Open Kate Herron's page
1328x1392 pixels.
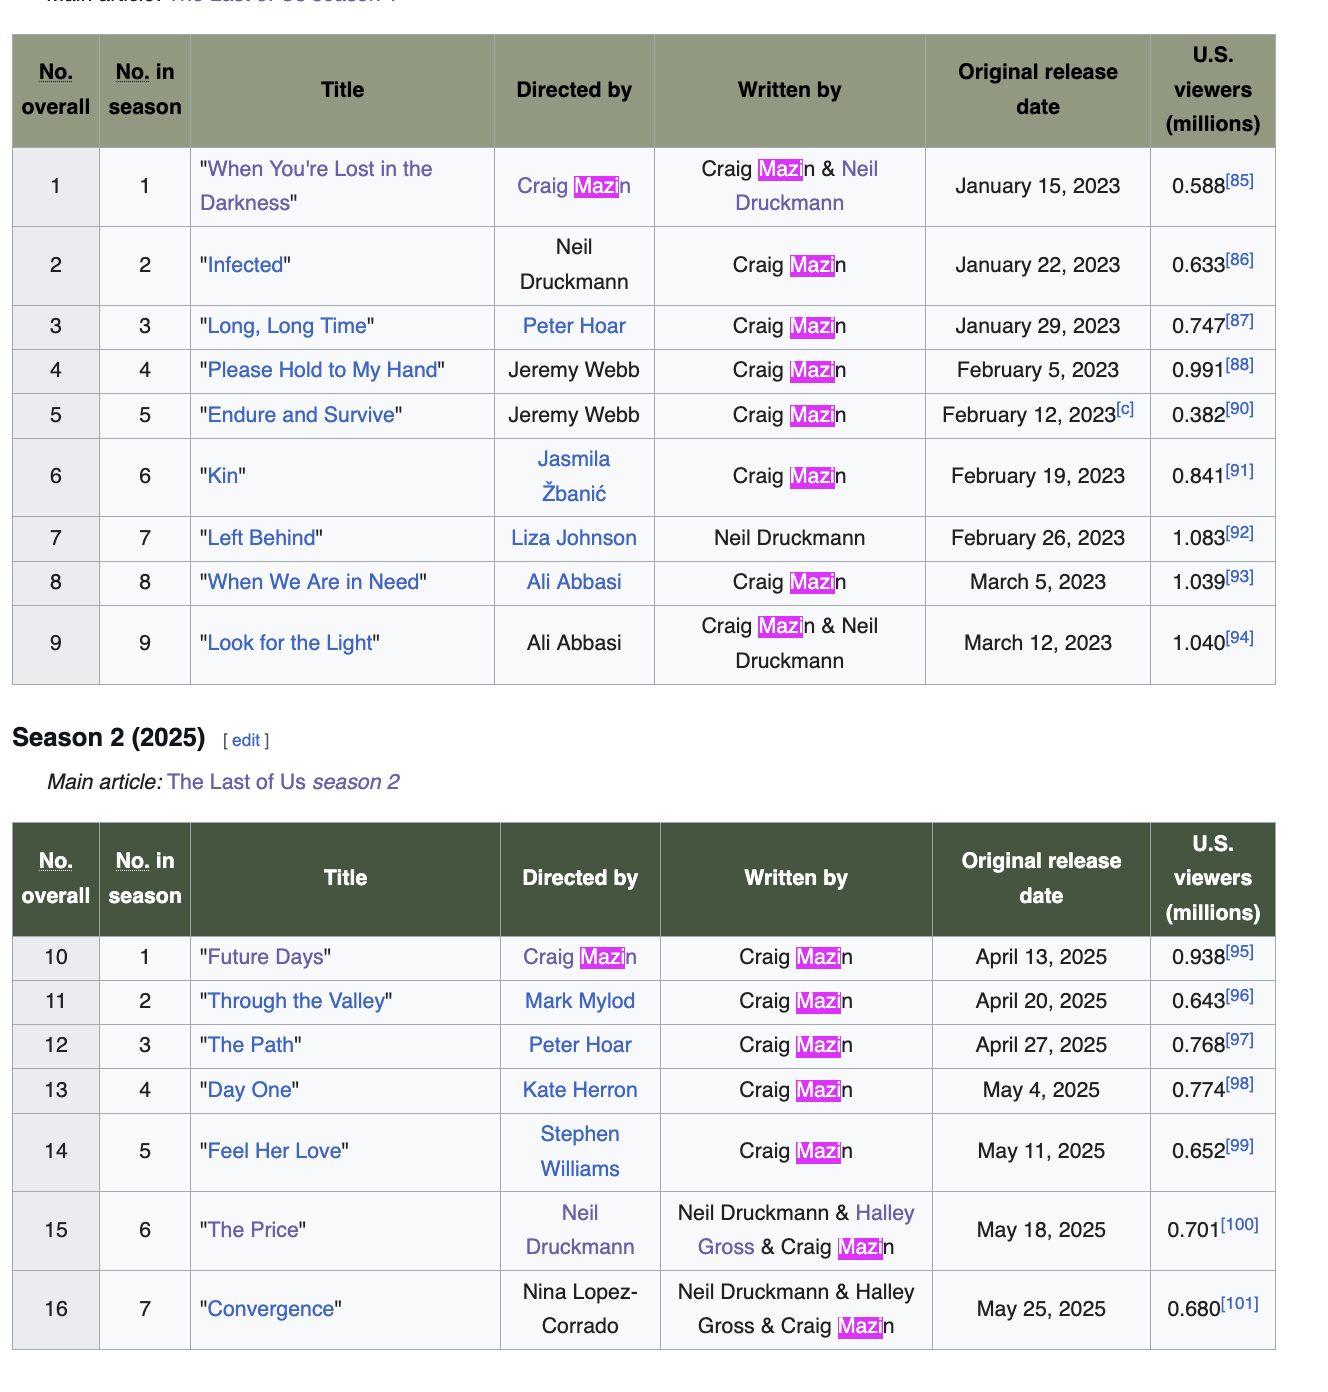pos(580,1090)
